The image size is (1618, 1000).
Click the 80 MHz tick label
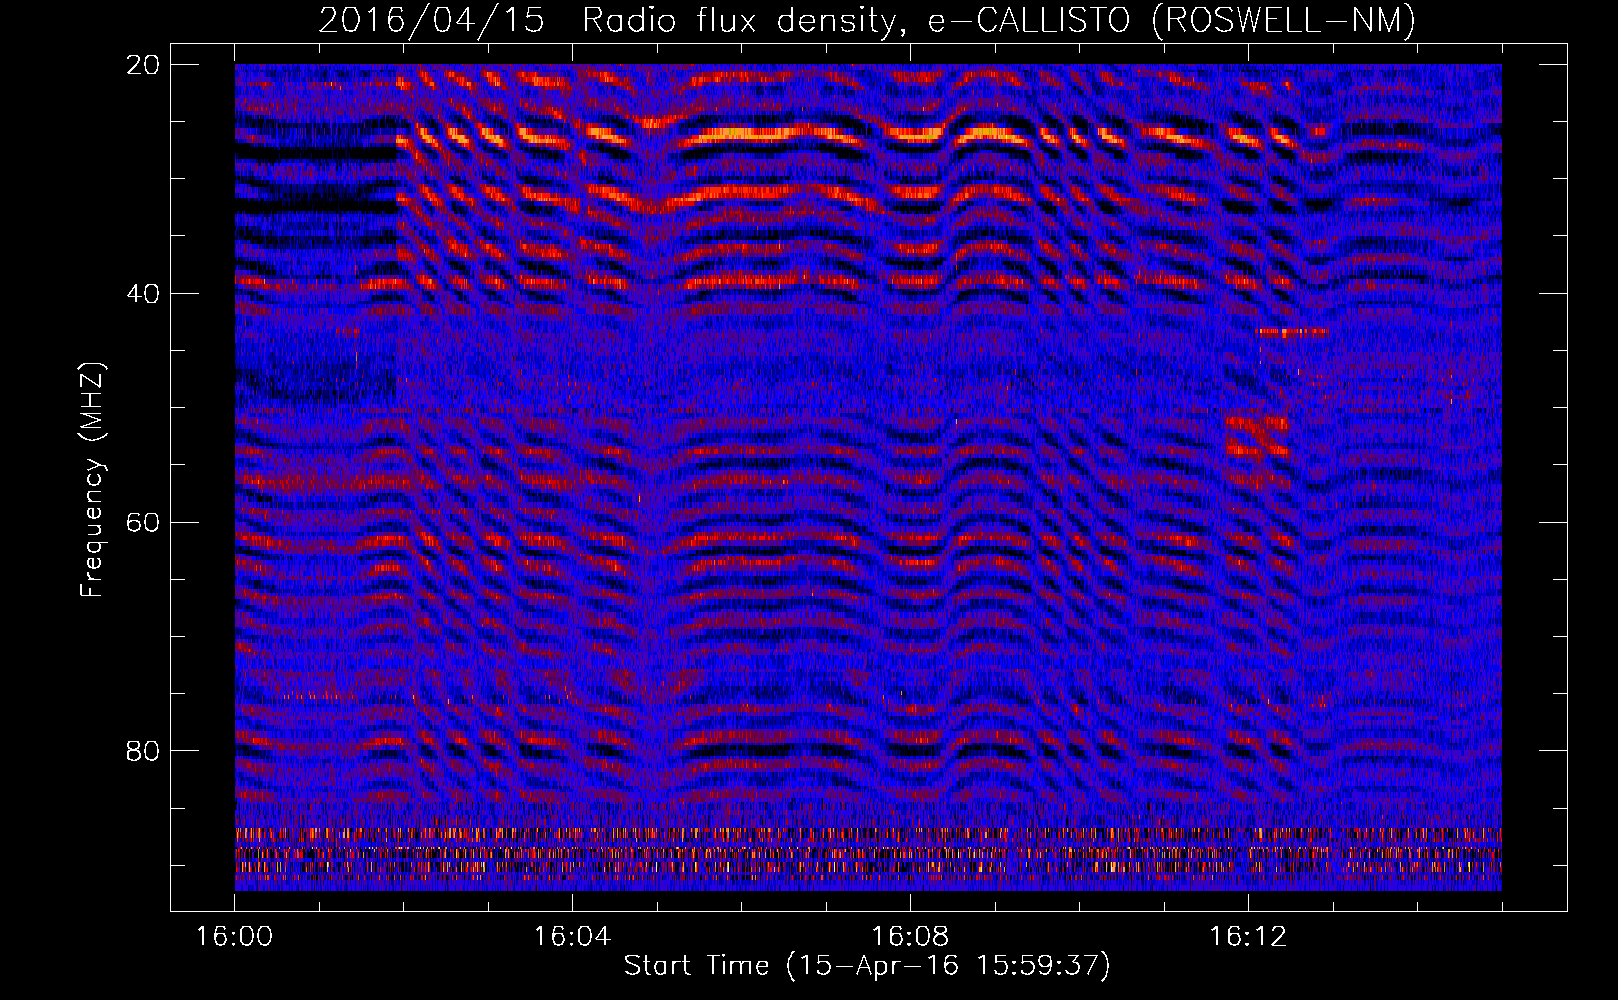(144, 751)
